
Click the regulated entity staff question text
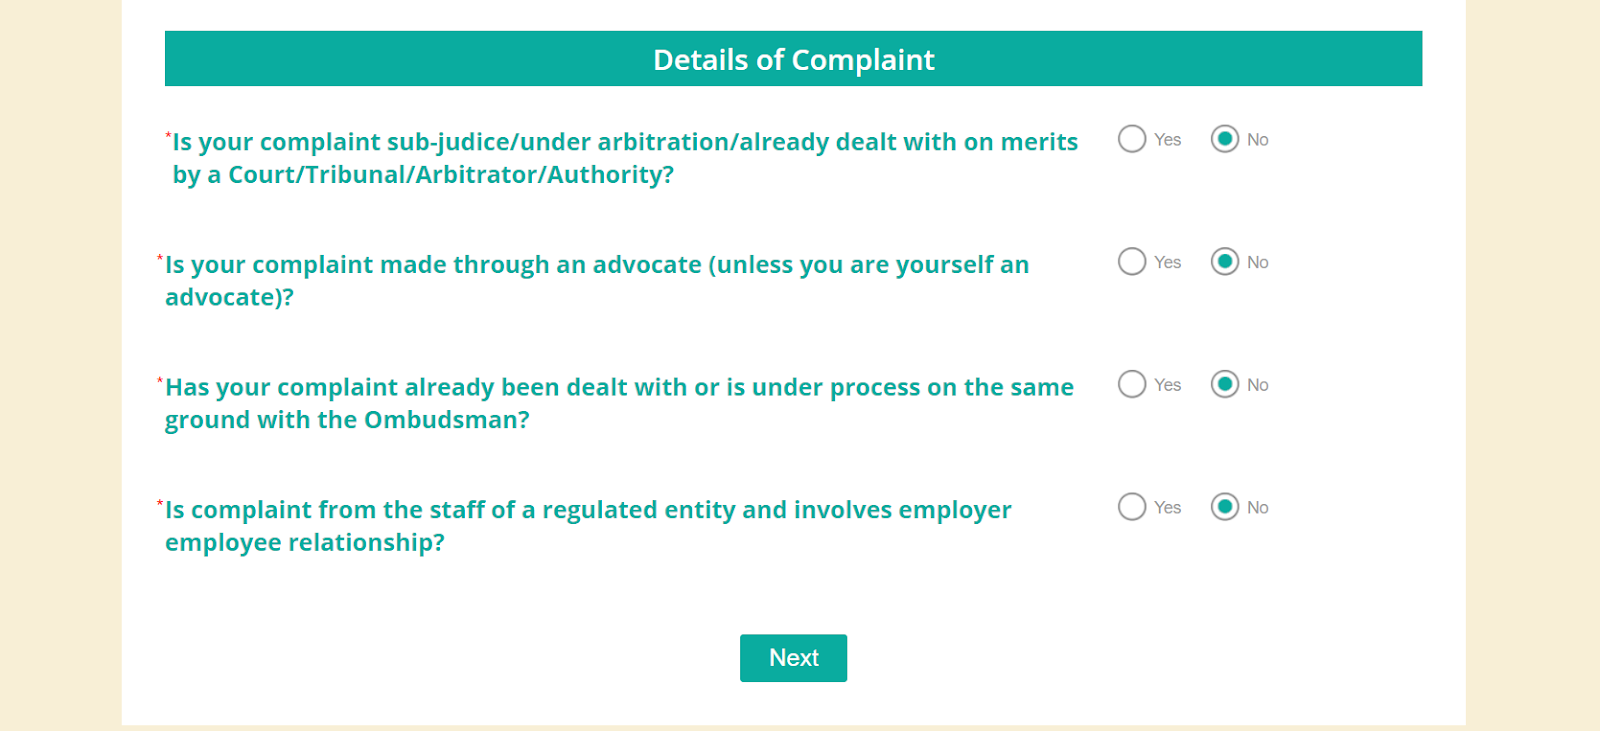tap(587, 526)
